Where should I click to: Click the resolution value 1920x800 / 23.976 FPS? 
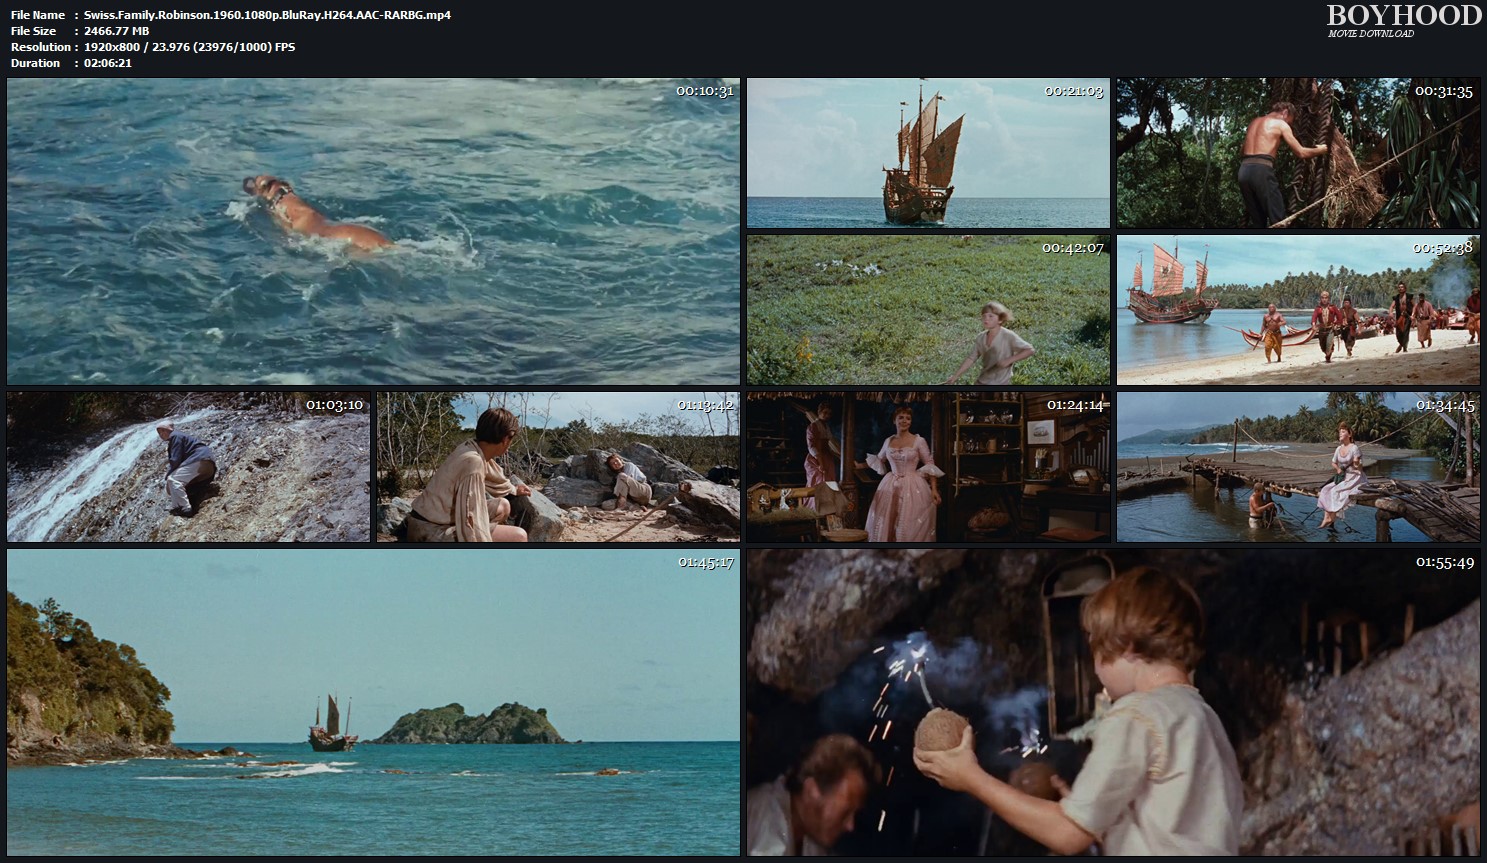190,47
